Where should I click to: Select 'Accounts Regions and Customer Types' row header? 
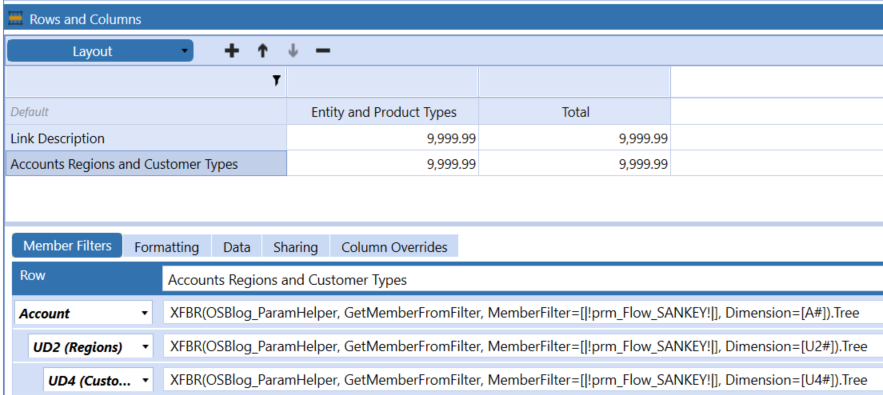pyautogui.click(x=146, y=164)
